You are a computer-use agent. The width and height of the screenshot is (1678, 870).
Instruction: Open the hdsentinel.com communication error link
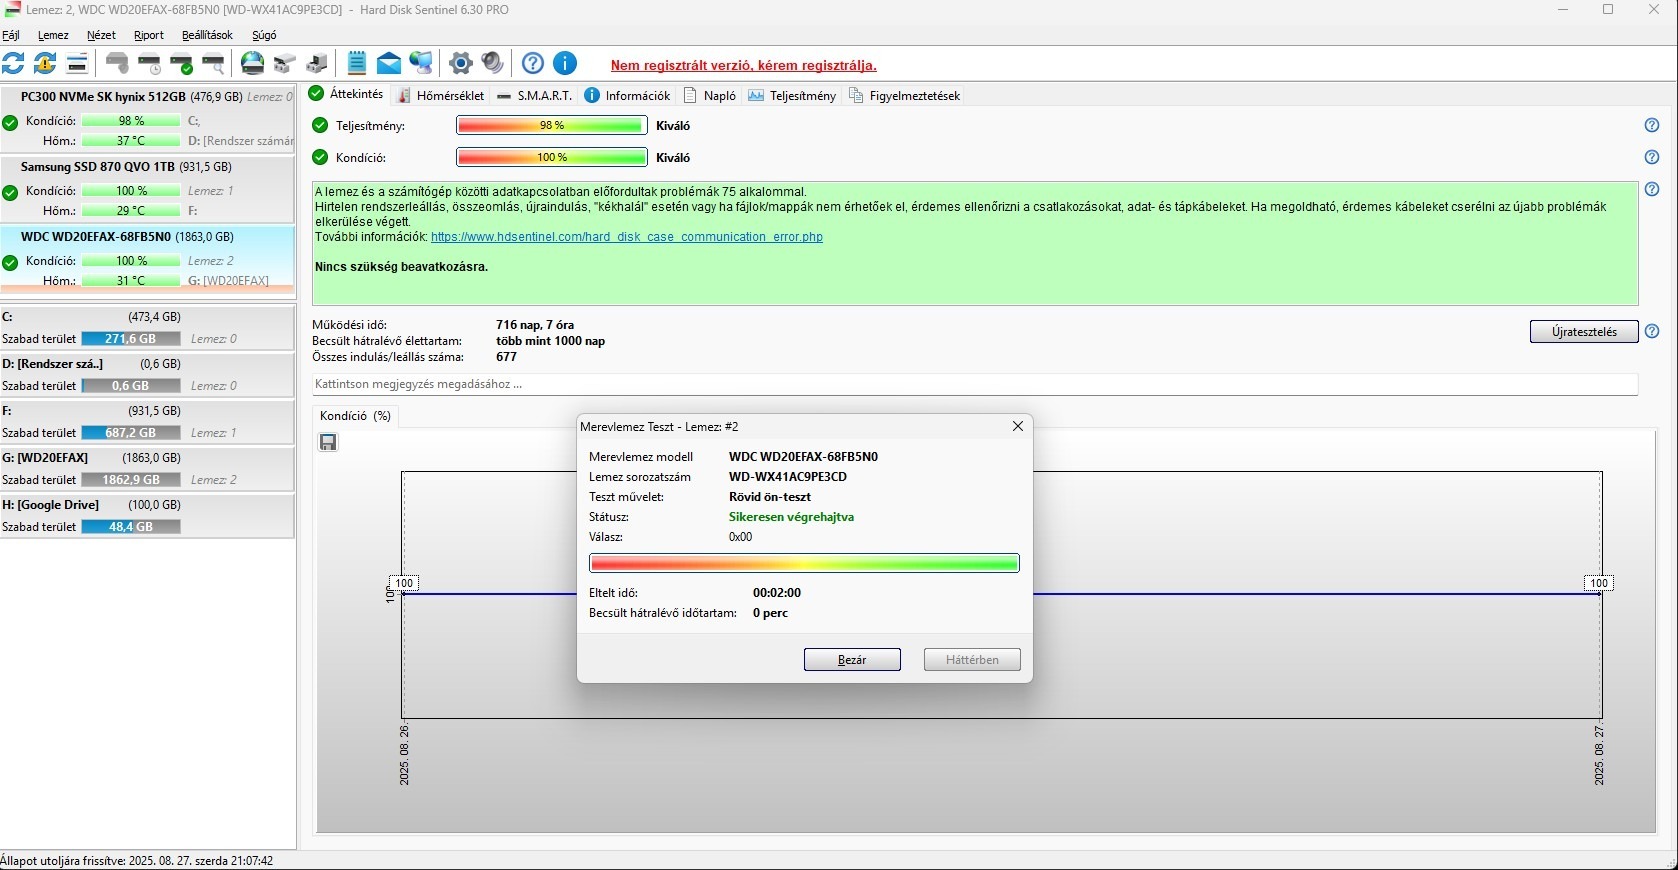click(627, 237)
